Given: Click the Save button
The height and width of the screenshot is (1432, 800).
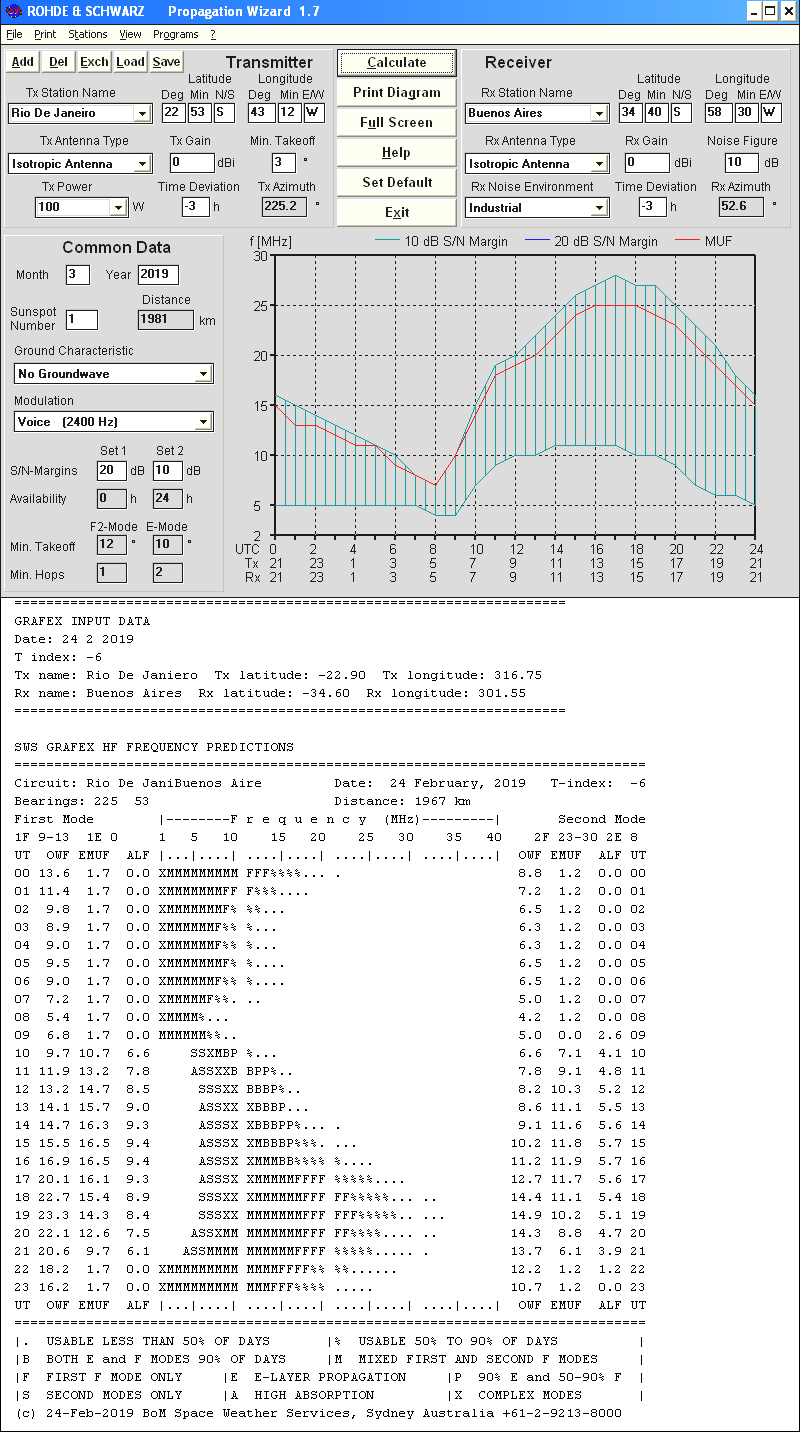Looking at the screenshot, I should (x=166, y=62).
